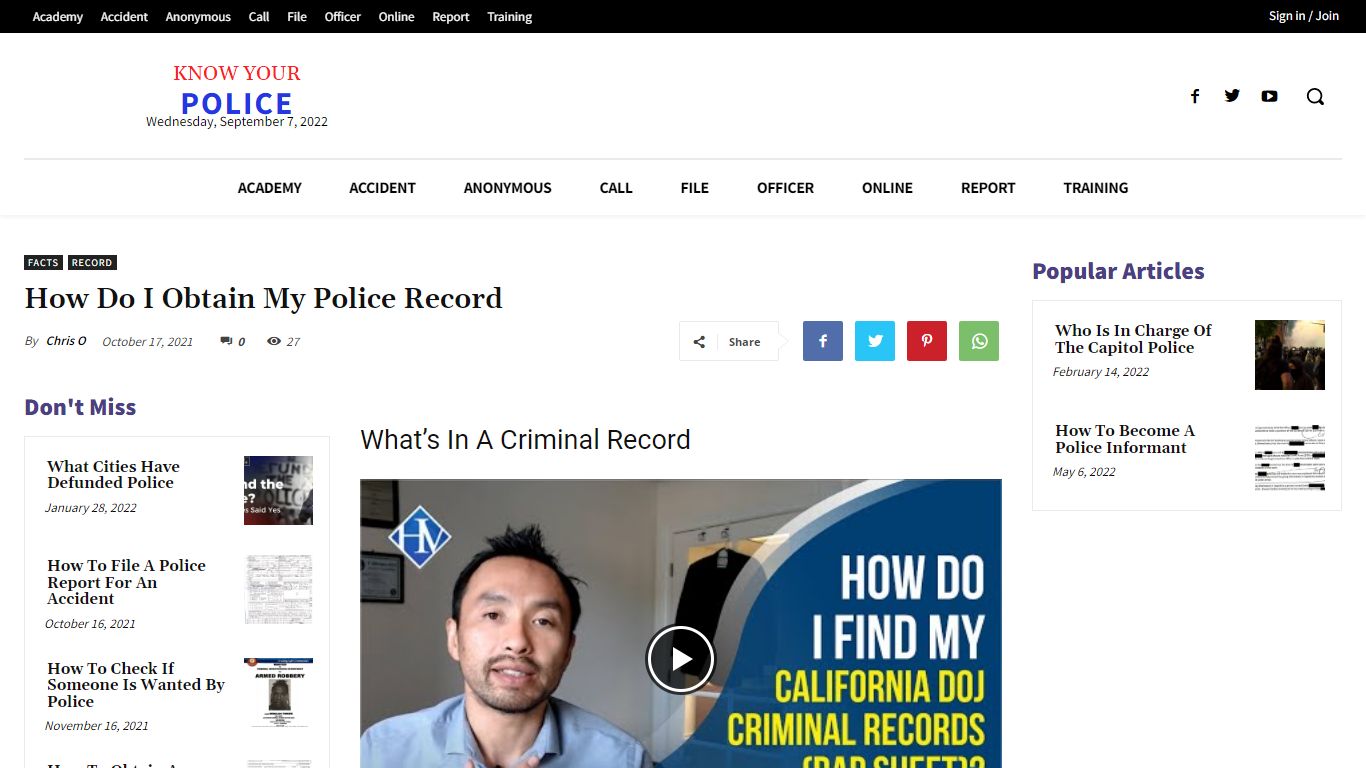1366x768 pixels.
Task: Click the Defunded Police article thumbnail
Action: pos(278,490)
